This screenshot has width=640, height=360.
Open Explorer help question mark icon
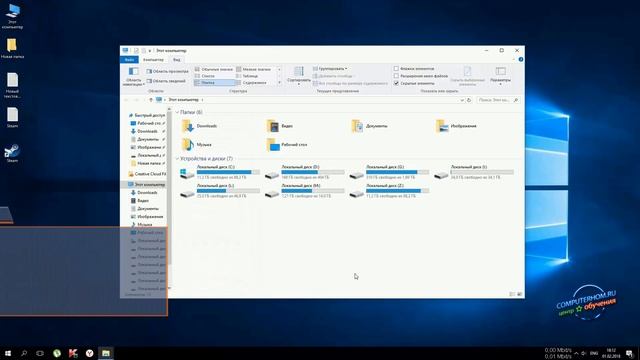click(521, 60)
